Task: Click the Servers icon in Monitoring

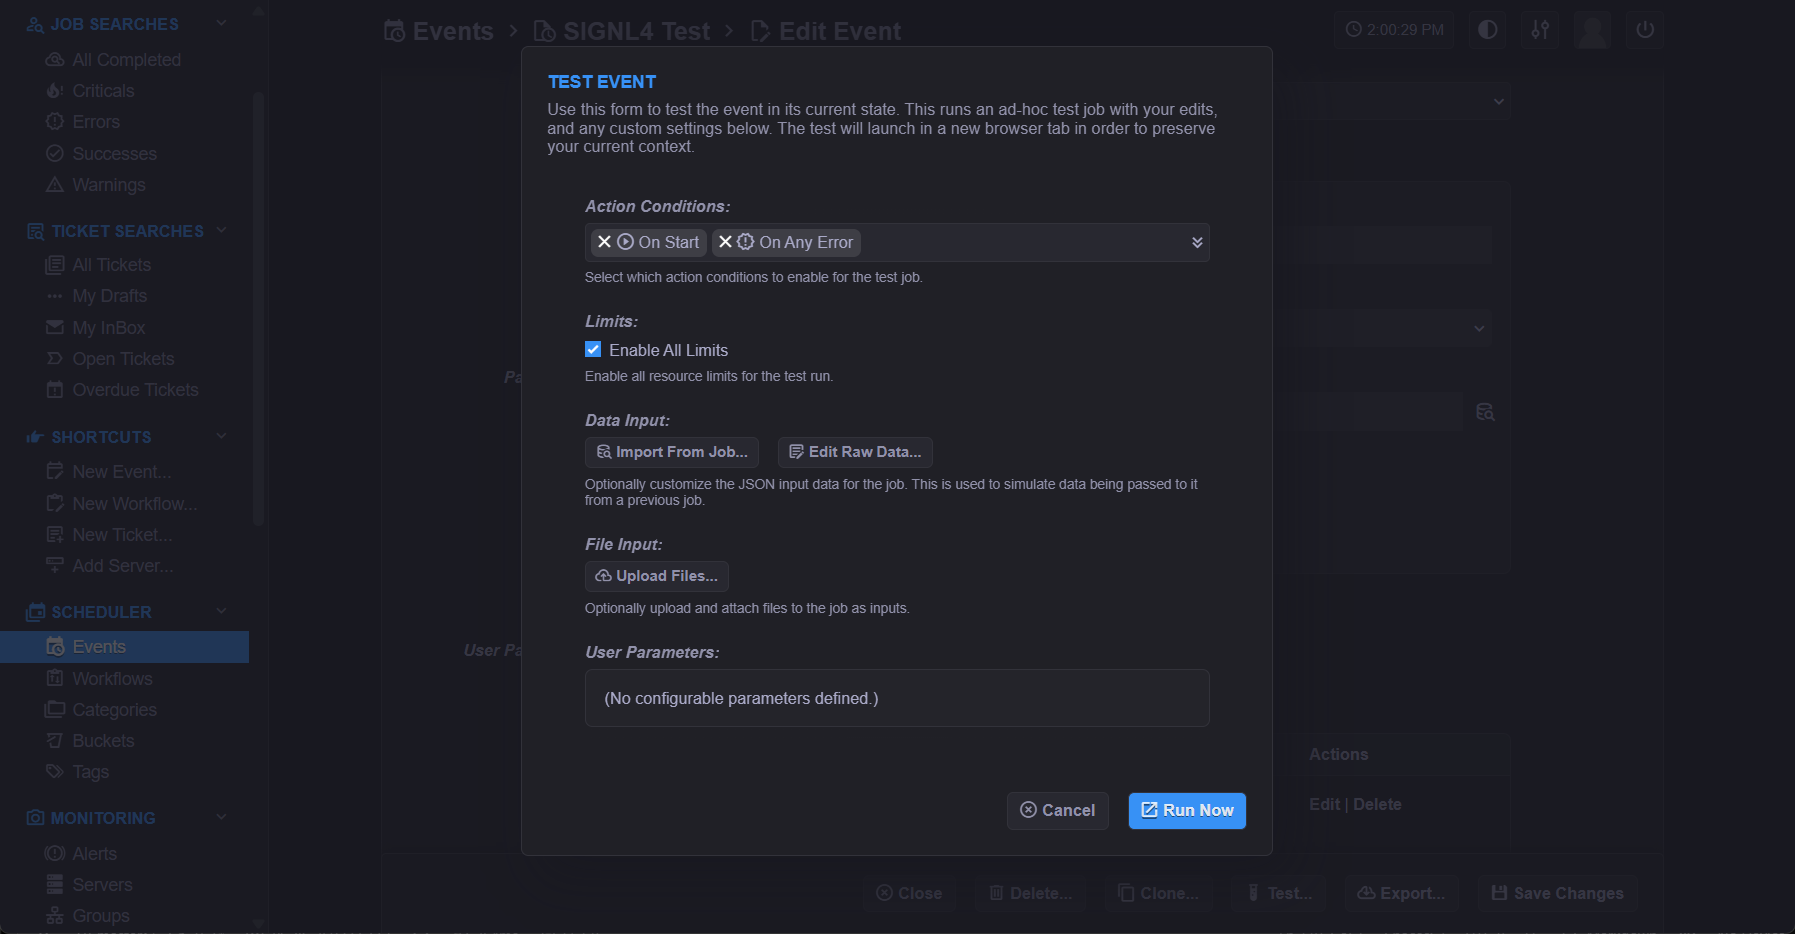Action: [55, 885]
